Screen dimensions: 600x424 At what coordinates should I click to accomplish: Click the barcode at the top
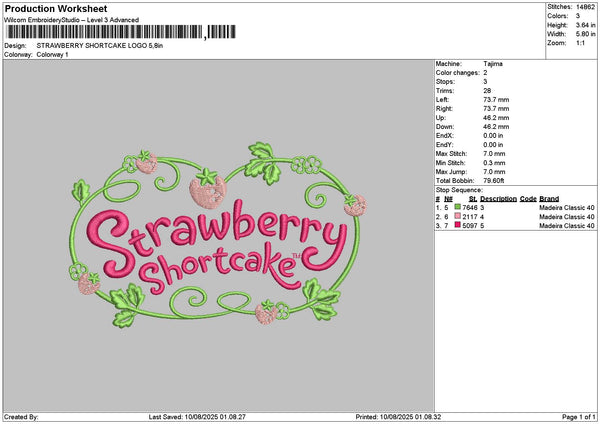[102, 33]
